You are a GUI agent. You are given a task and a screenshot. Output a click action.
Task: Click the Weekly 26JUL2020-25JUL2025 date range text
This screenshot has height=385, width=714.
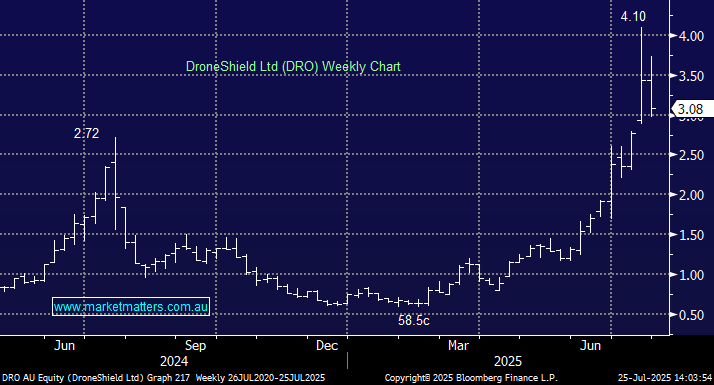tap(260, 378)
